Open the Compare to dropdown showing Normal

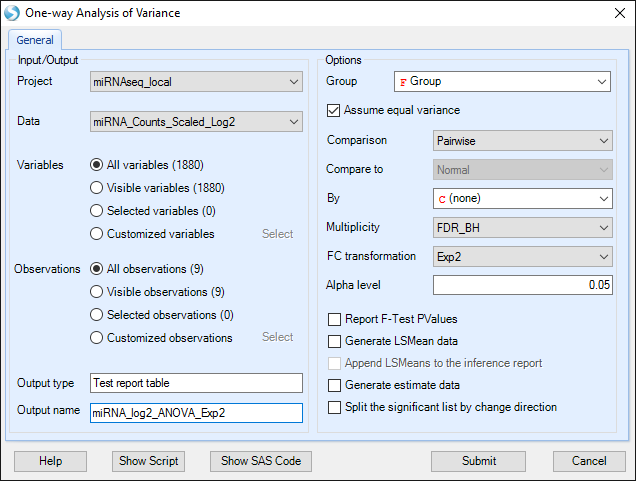coord(522,170)
